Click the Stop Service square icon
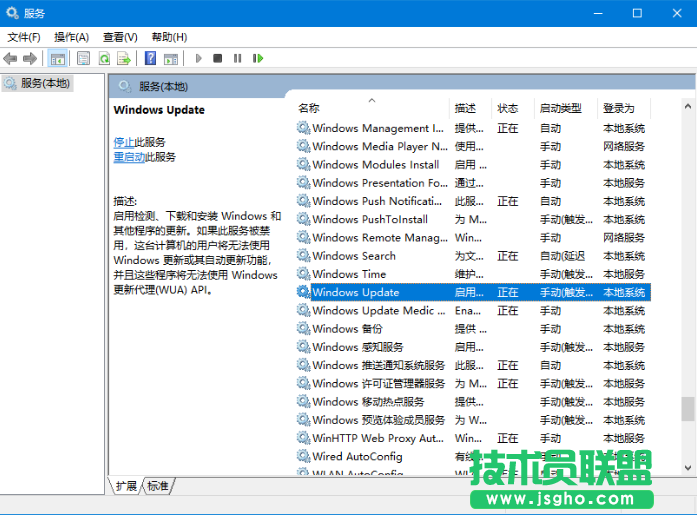 click(218, 59)
